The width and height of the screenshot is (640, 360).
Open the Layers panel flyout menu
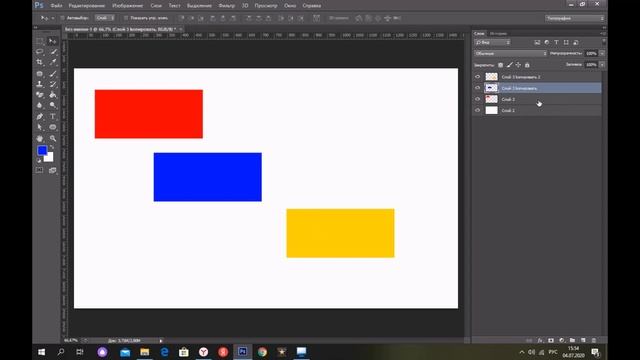pos(603,33)
